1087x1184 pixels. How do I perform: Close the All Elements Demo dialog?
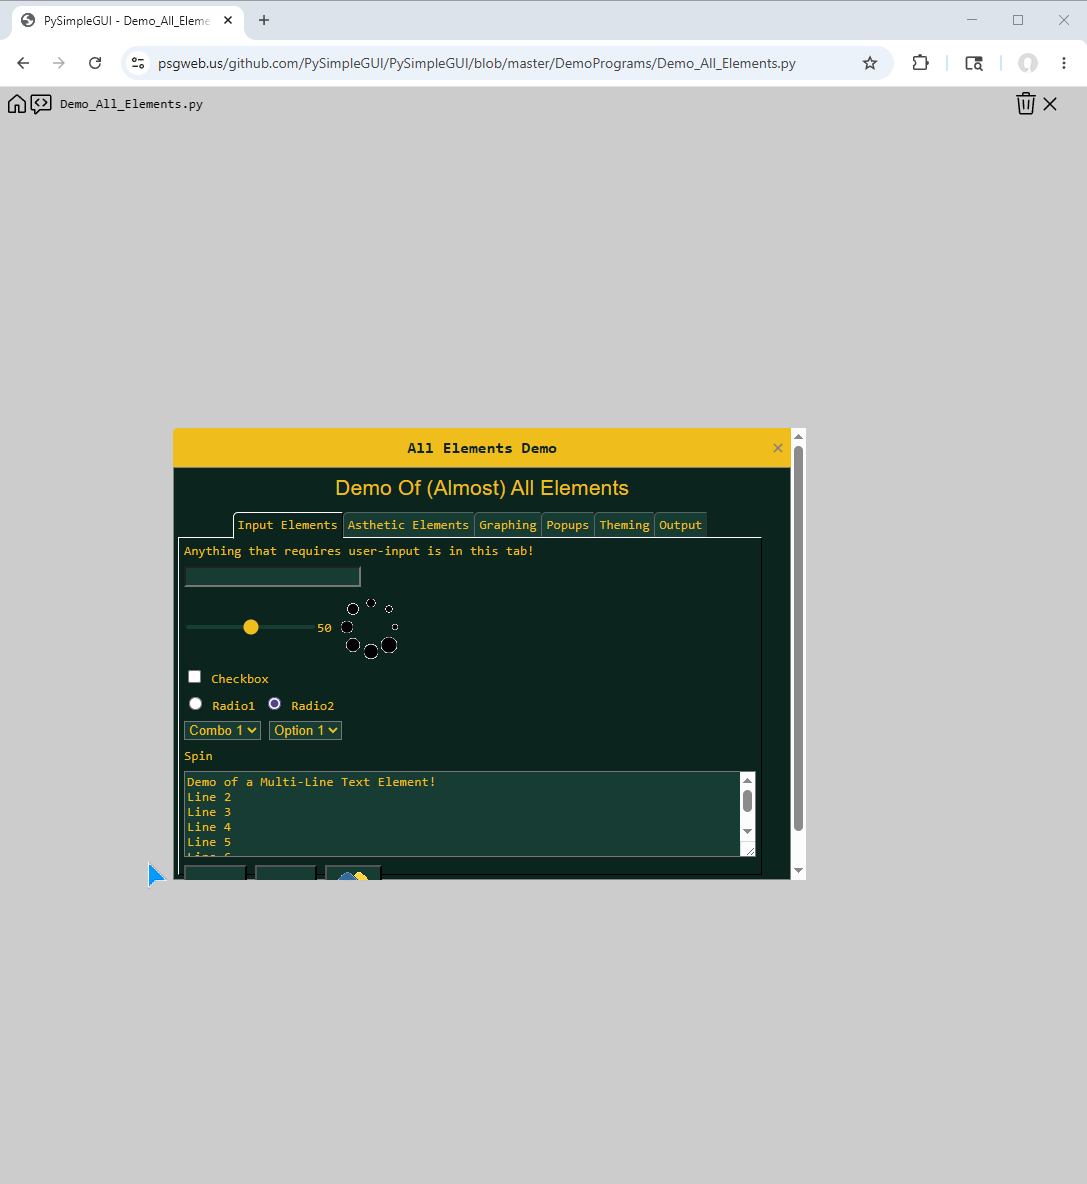click(x=778, y=448)
